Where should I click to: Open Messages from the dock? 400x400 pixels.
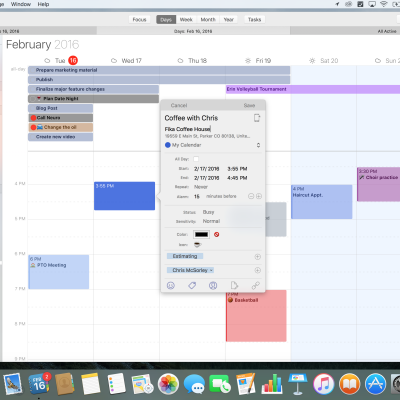pyautogui.click(x=194, y=384)
